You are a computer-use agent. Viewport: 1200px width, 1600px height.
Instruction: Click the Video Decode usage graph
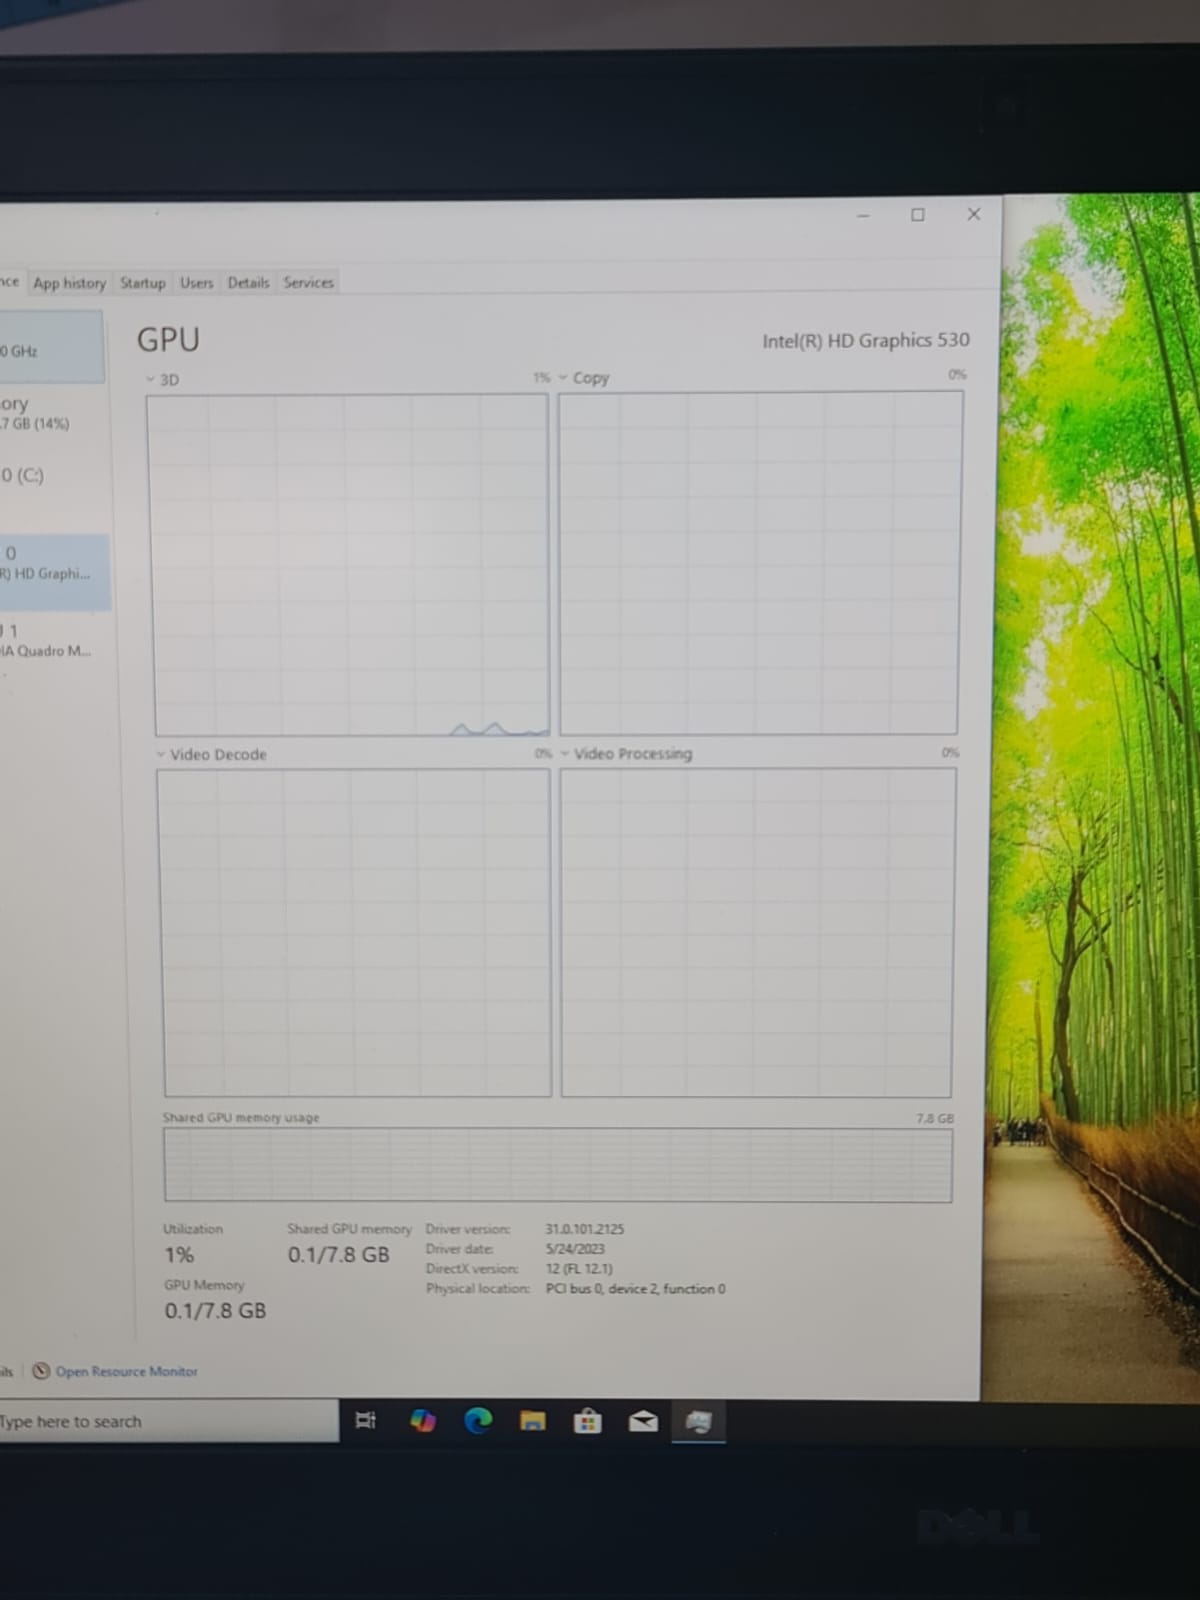tap(354, 933)
